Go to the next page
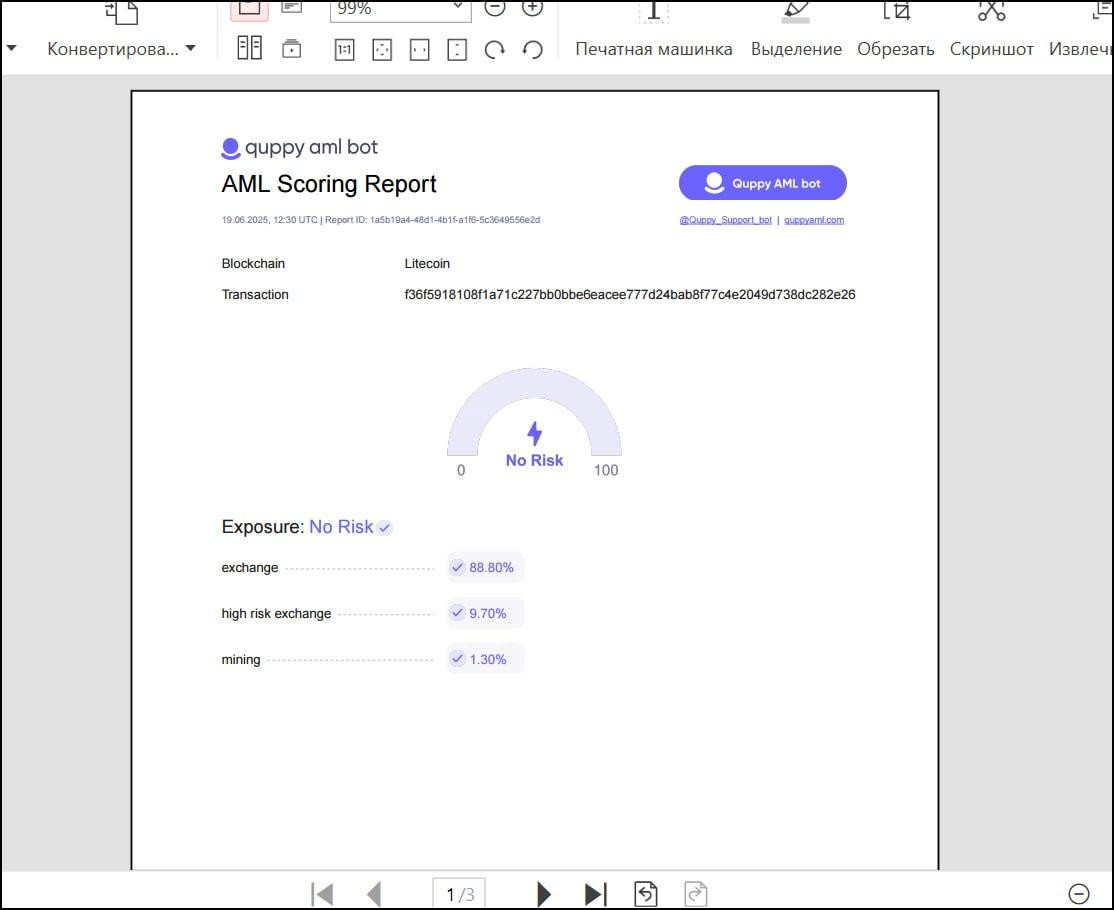This screenshot has width=1114, height=910. pos(544,894)
